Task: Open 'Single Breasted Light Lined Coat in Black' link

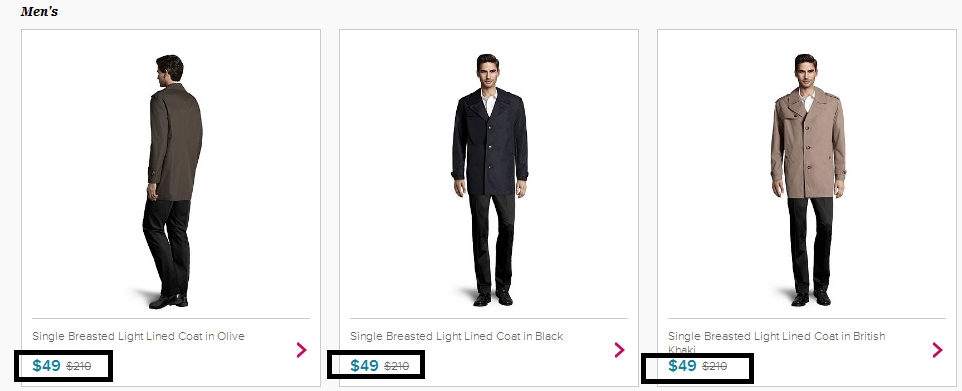Action: 456,336
